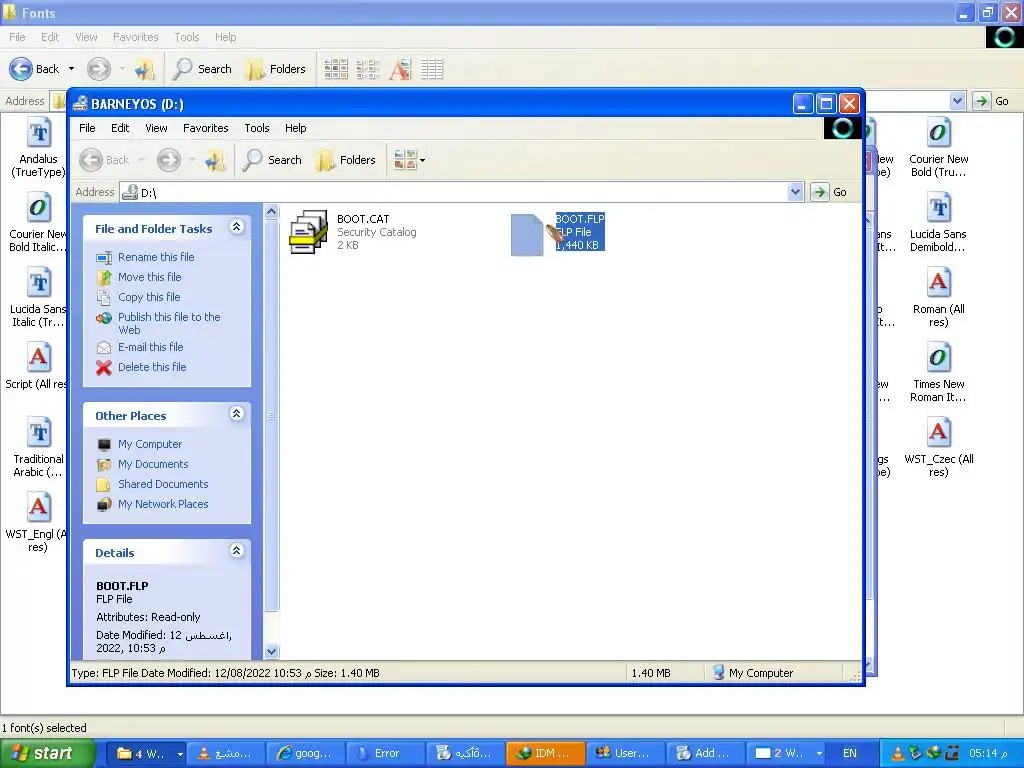Image resolution: width=1024 pixels, height=768 pixels.
Task: Click the Forward arrow in the BARNEYOS window
Action: point(168,160)
